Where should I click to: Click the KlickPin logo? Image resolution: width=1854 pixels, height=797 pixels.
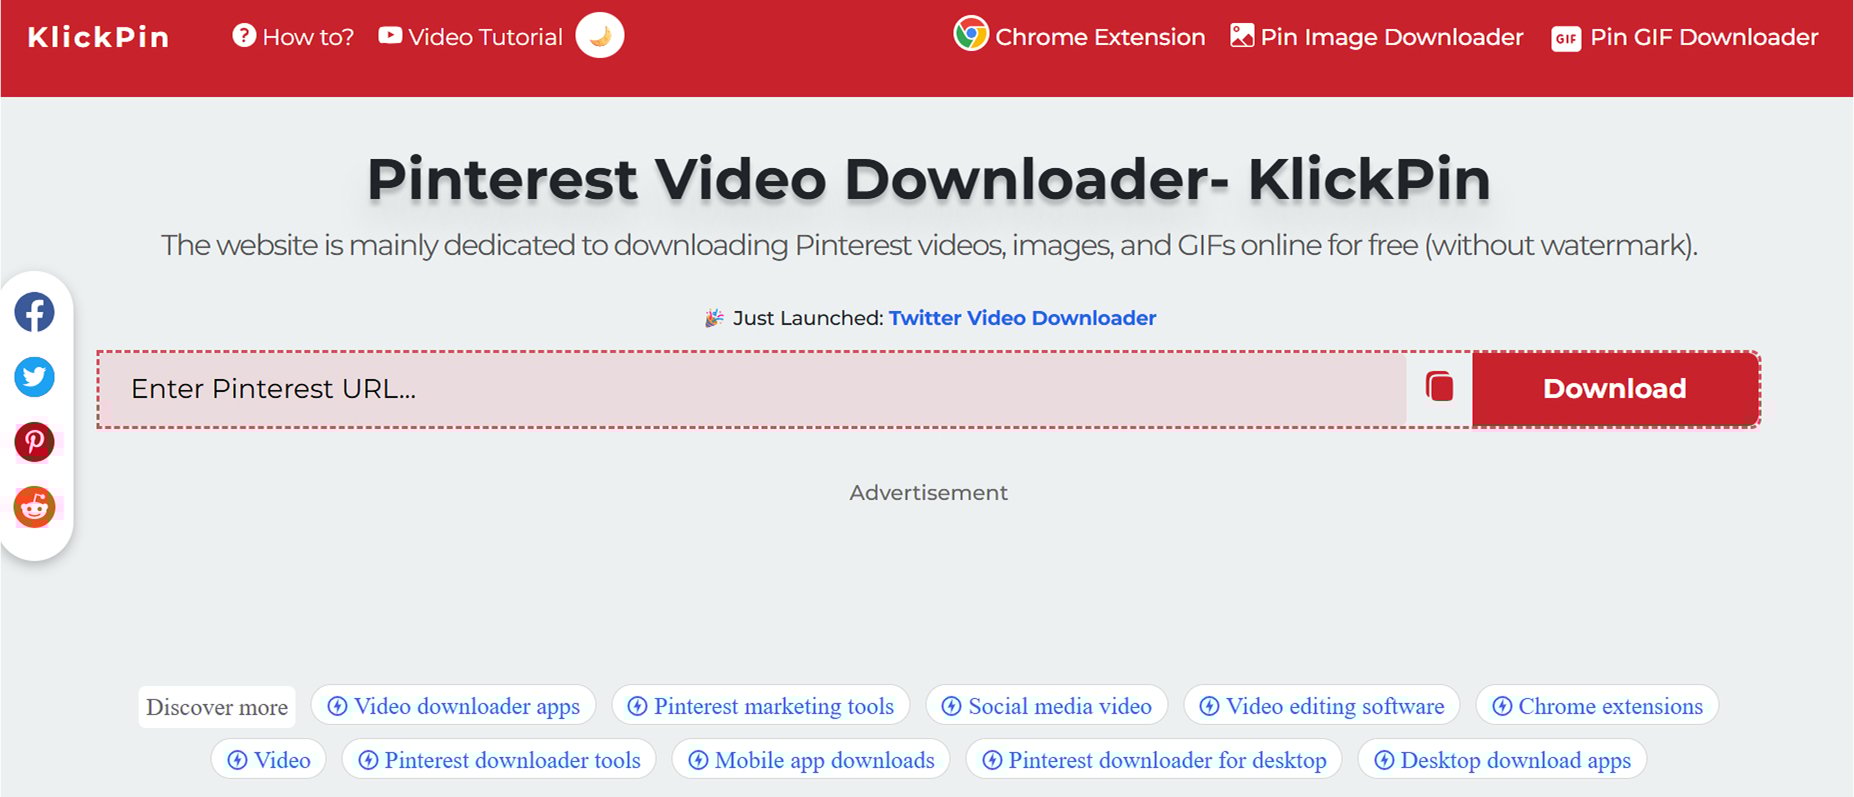(x=98, y=37)
